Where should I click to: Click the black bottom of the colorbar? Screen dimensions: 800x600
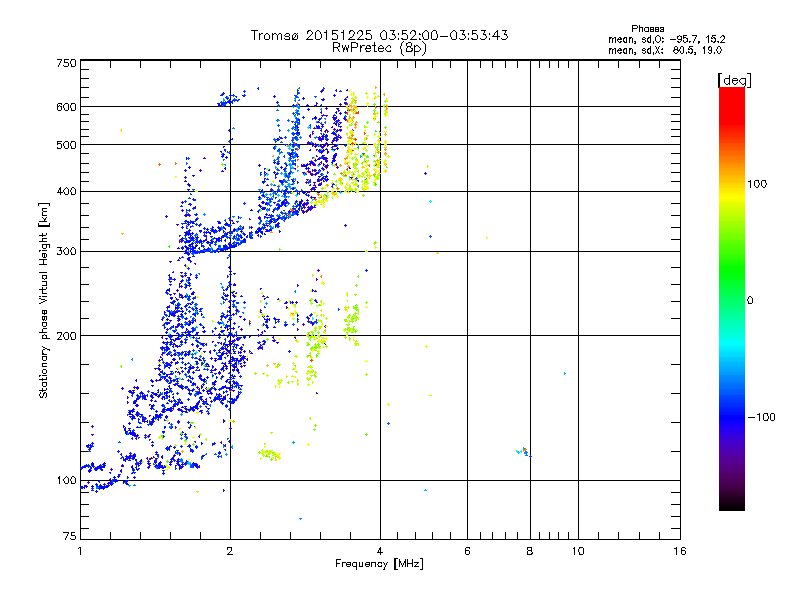click(732, 503)
